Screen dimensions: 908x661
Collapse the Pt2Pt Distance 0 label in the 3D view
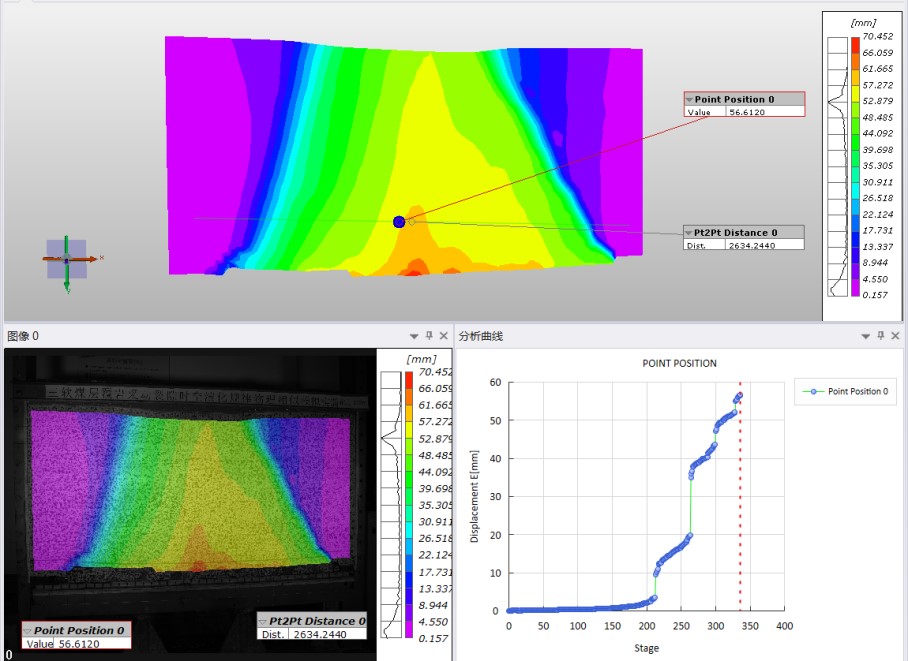(x=690, y=233)
